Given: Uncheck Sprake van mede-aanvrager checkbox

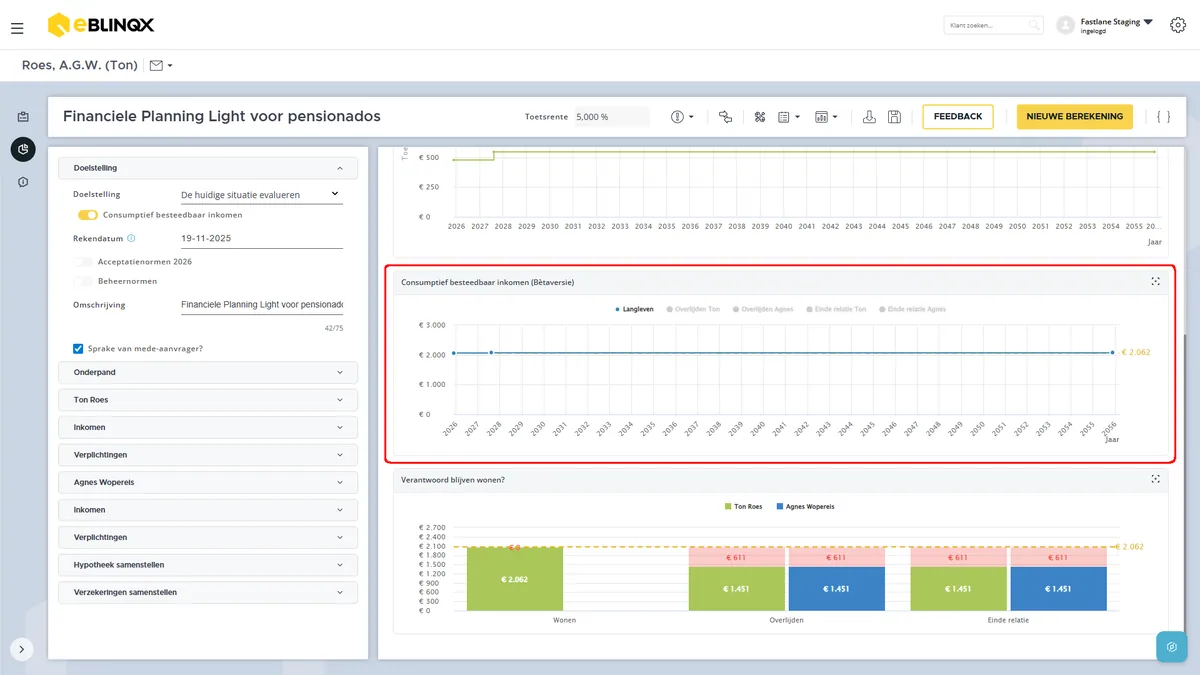Looking at the screenshot, I should pos(78,349).
